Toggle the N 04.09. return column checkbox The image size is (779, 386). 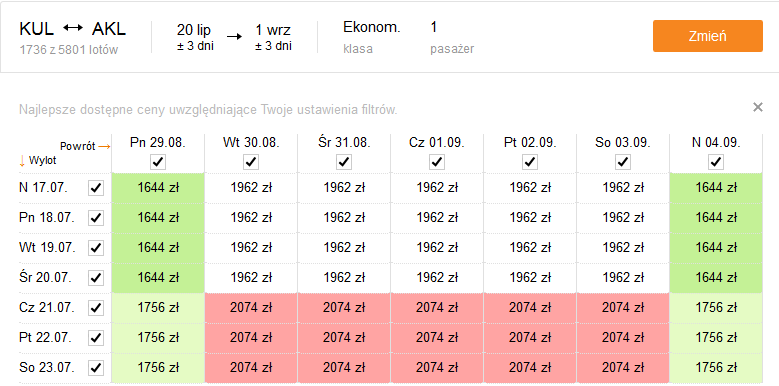point(715,162)
